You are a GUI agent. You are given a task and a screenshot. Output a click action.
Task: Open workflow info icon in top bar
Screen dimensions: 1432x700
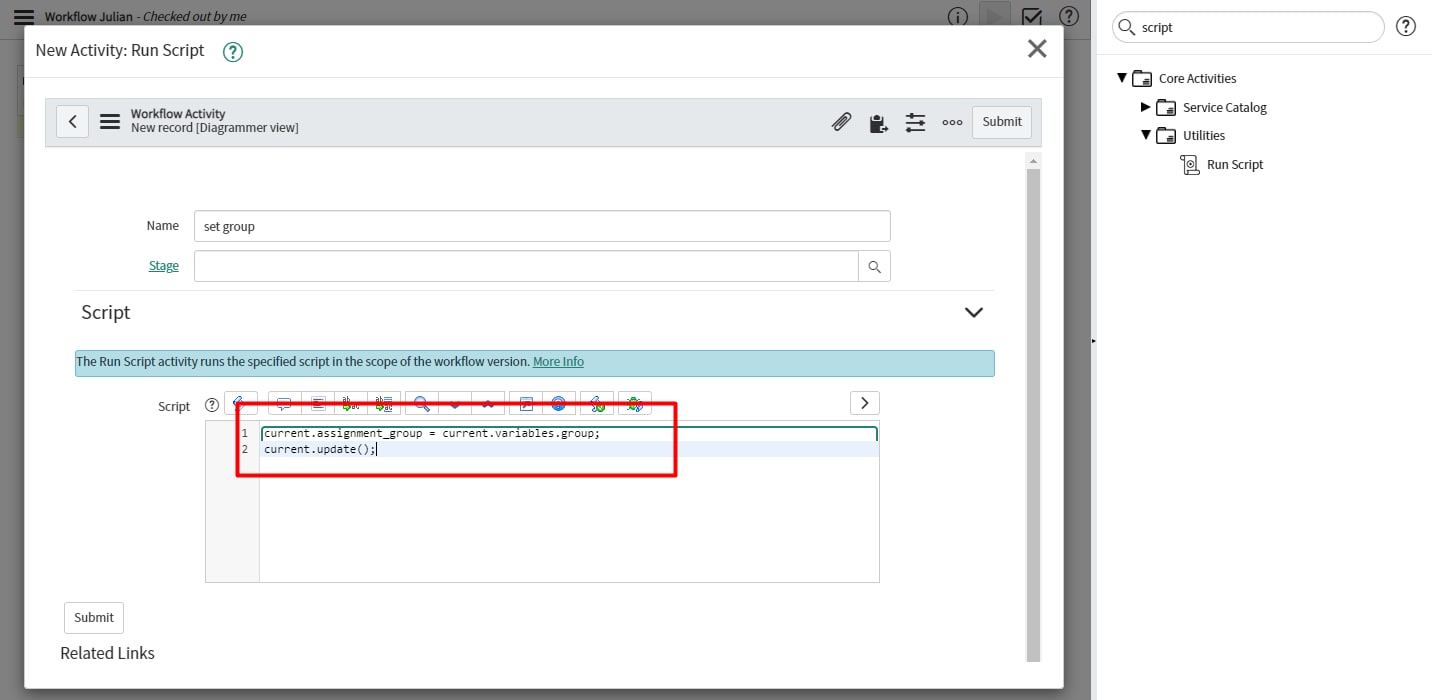tap(958, 17)
